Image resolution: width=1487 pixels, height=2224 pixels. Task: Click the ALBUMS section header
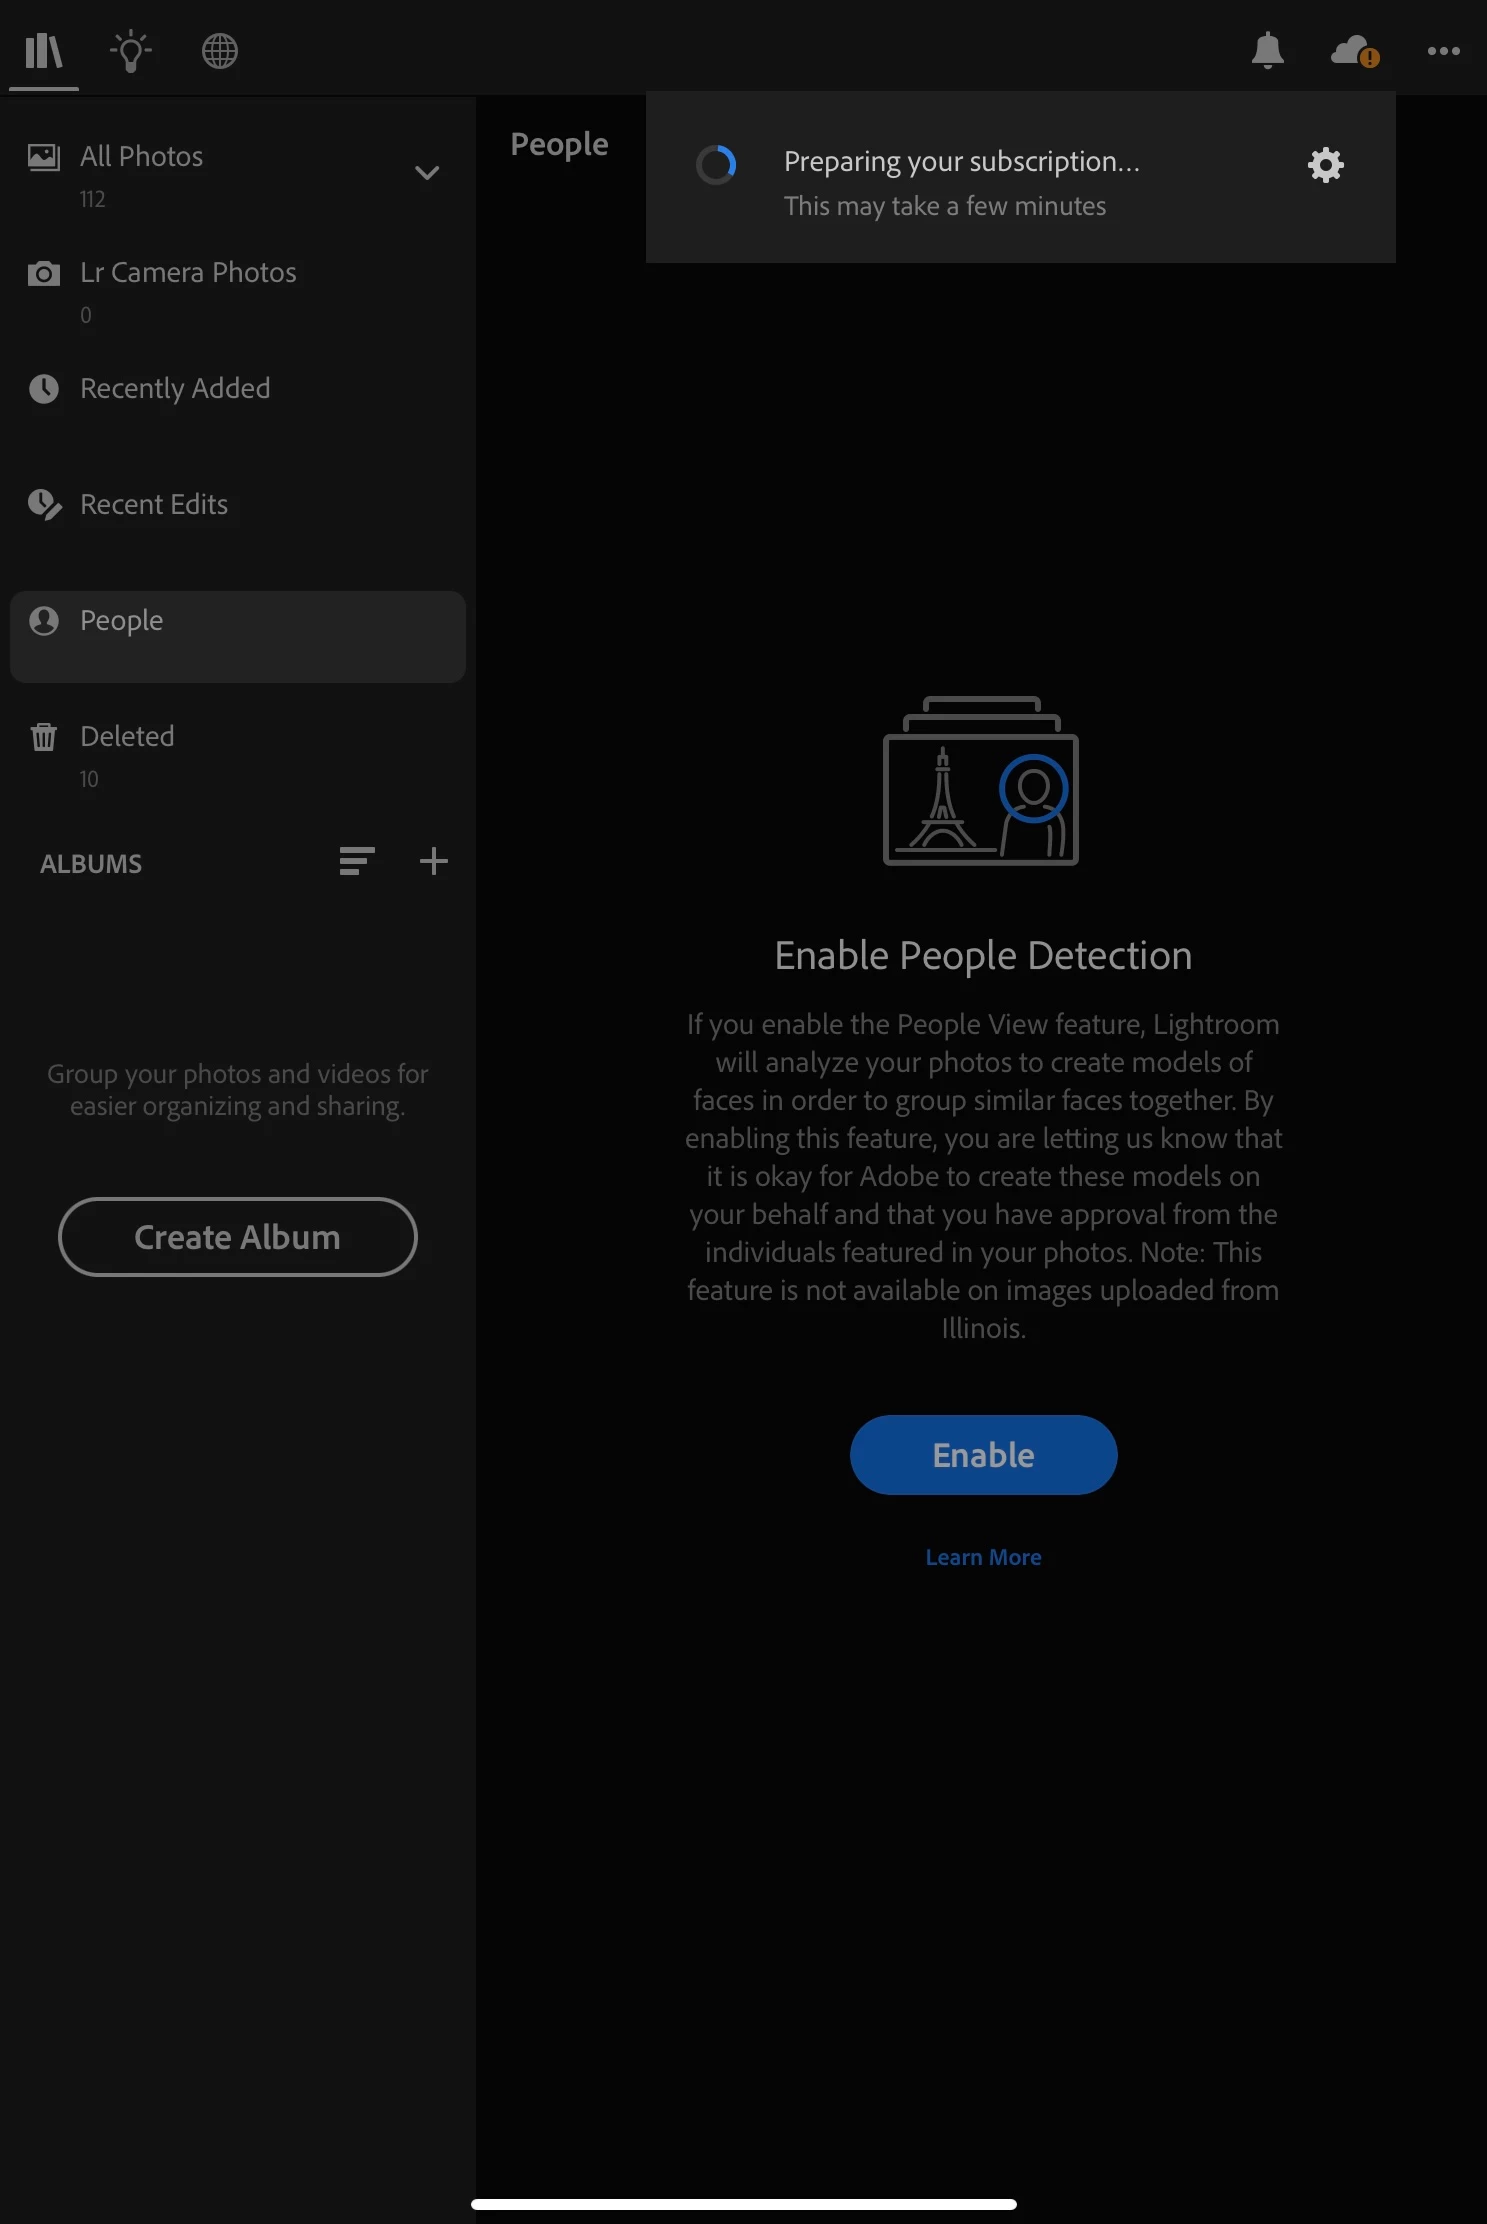click(x=91, y=864)
